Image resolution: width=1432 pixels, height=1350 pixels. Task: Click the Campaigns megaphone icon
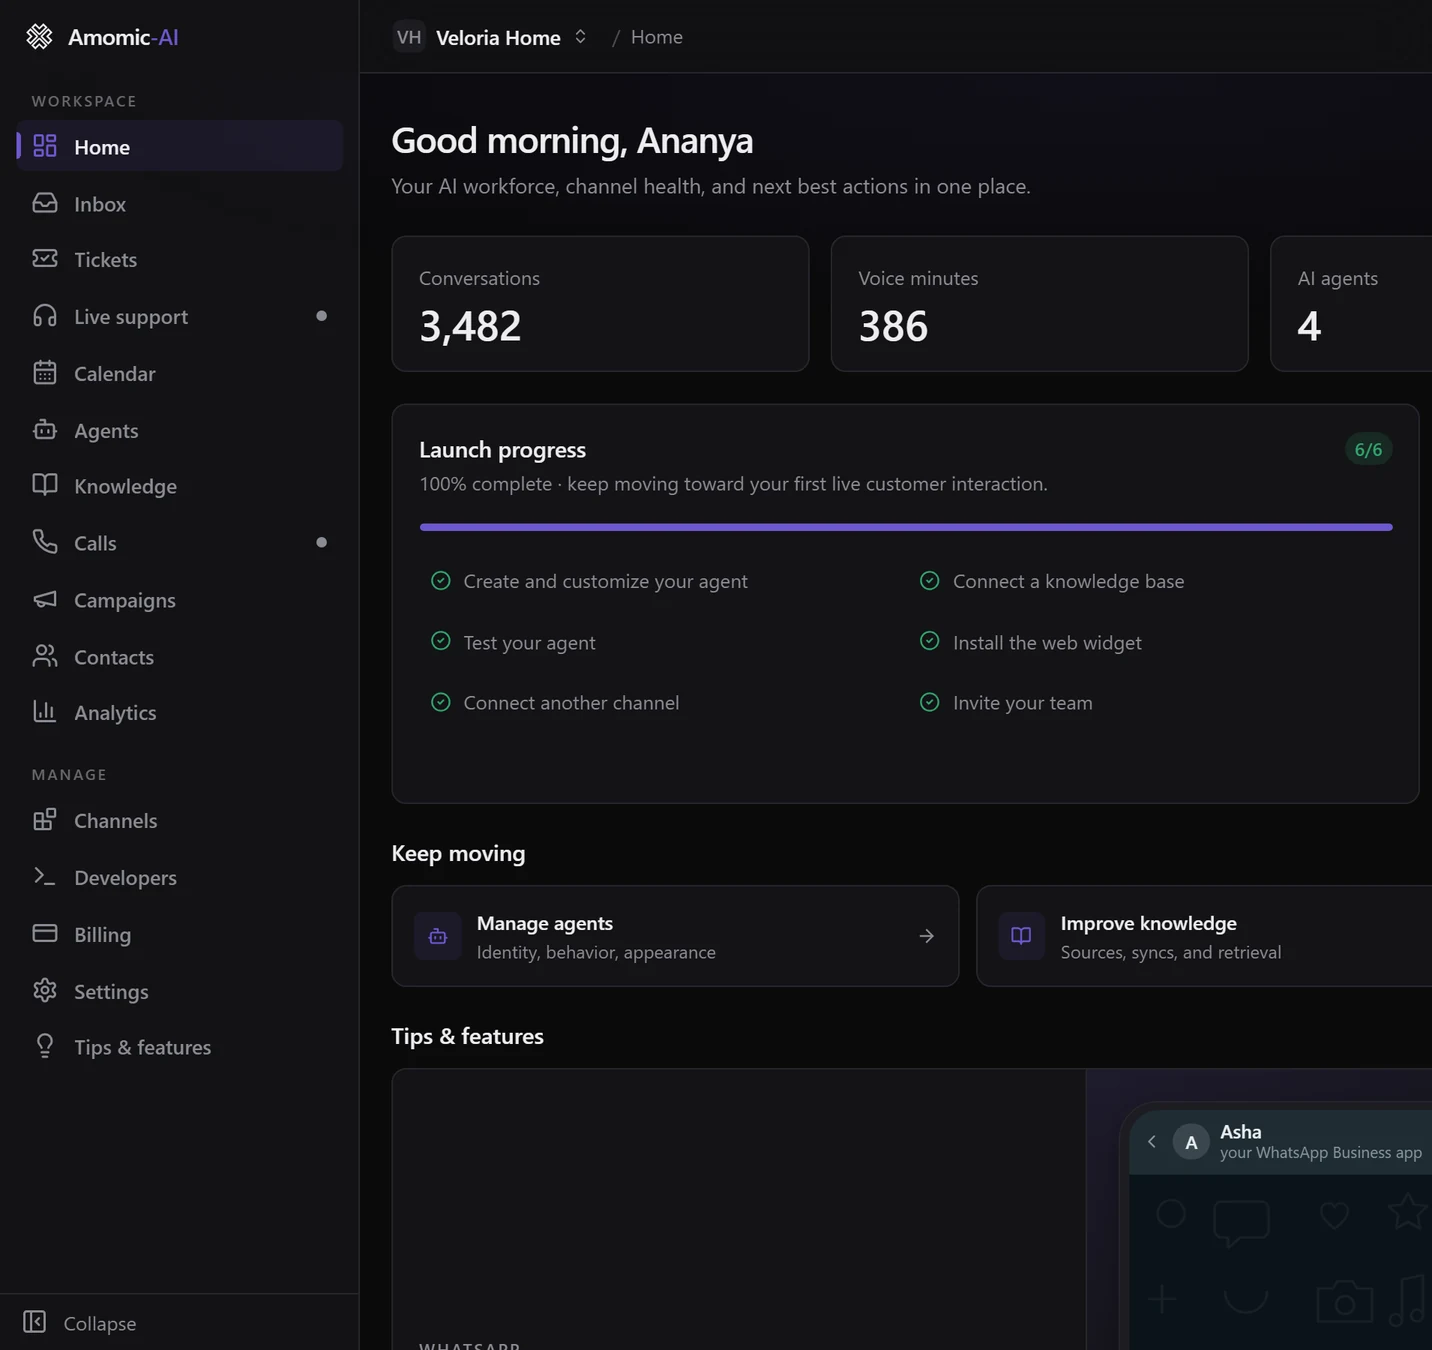45,599
